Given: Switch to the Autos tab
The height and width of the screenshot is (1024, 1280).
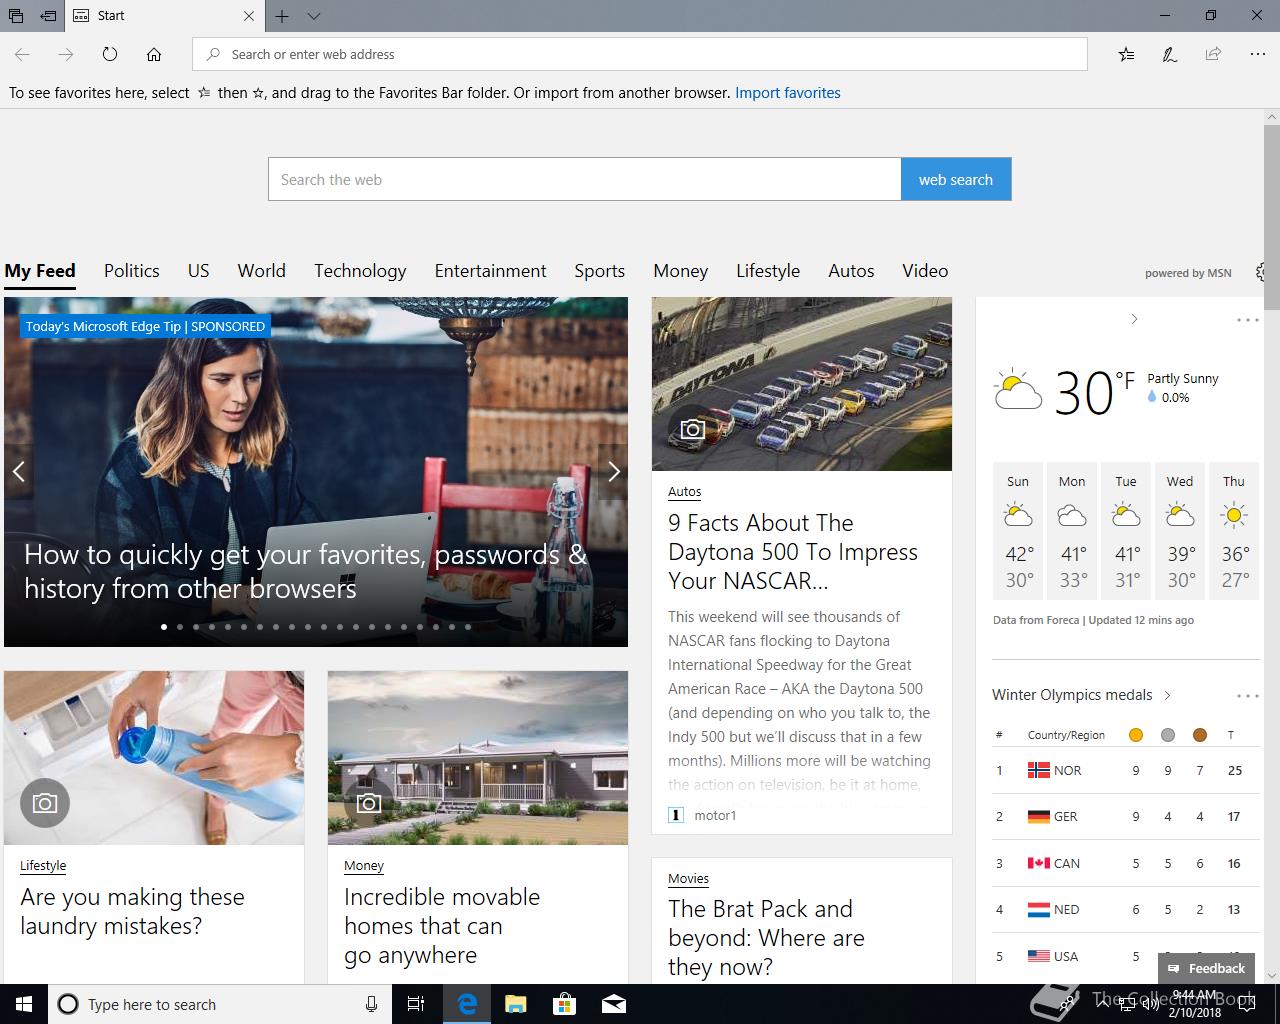Looking at the screenshot, I should pyautogui.click(x=851, y=271).
